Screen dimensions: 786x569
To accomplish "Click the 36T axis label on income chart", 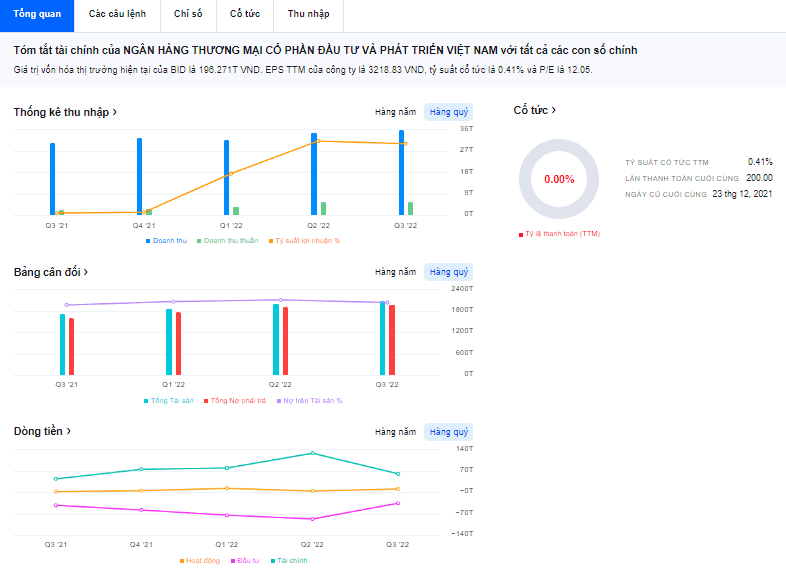I will coord(466,129).
